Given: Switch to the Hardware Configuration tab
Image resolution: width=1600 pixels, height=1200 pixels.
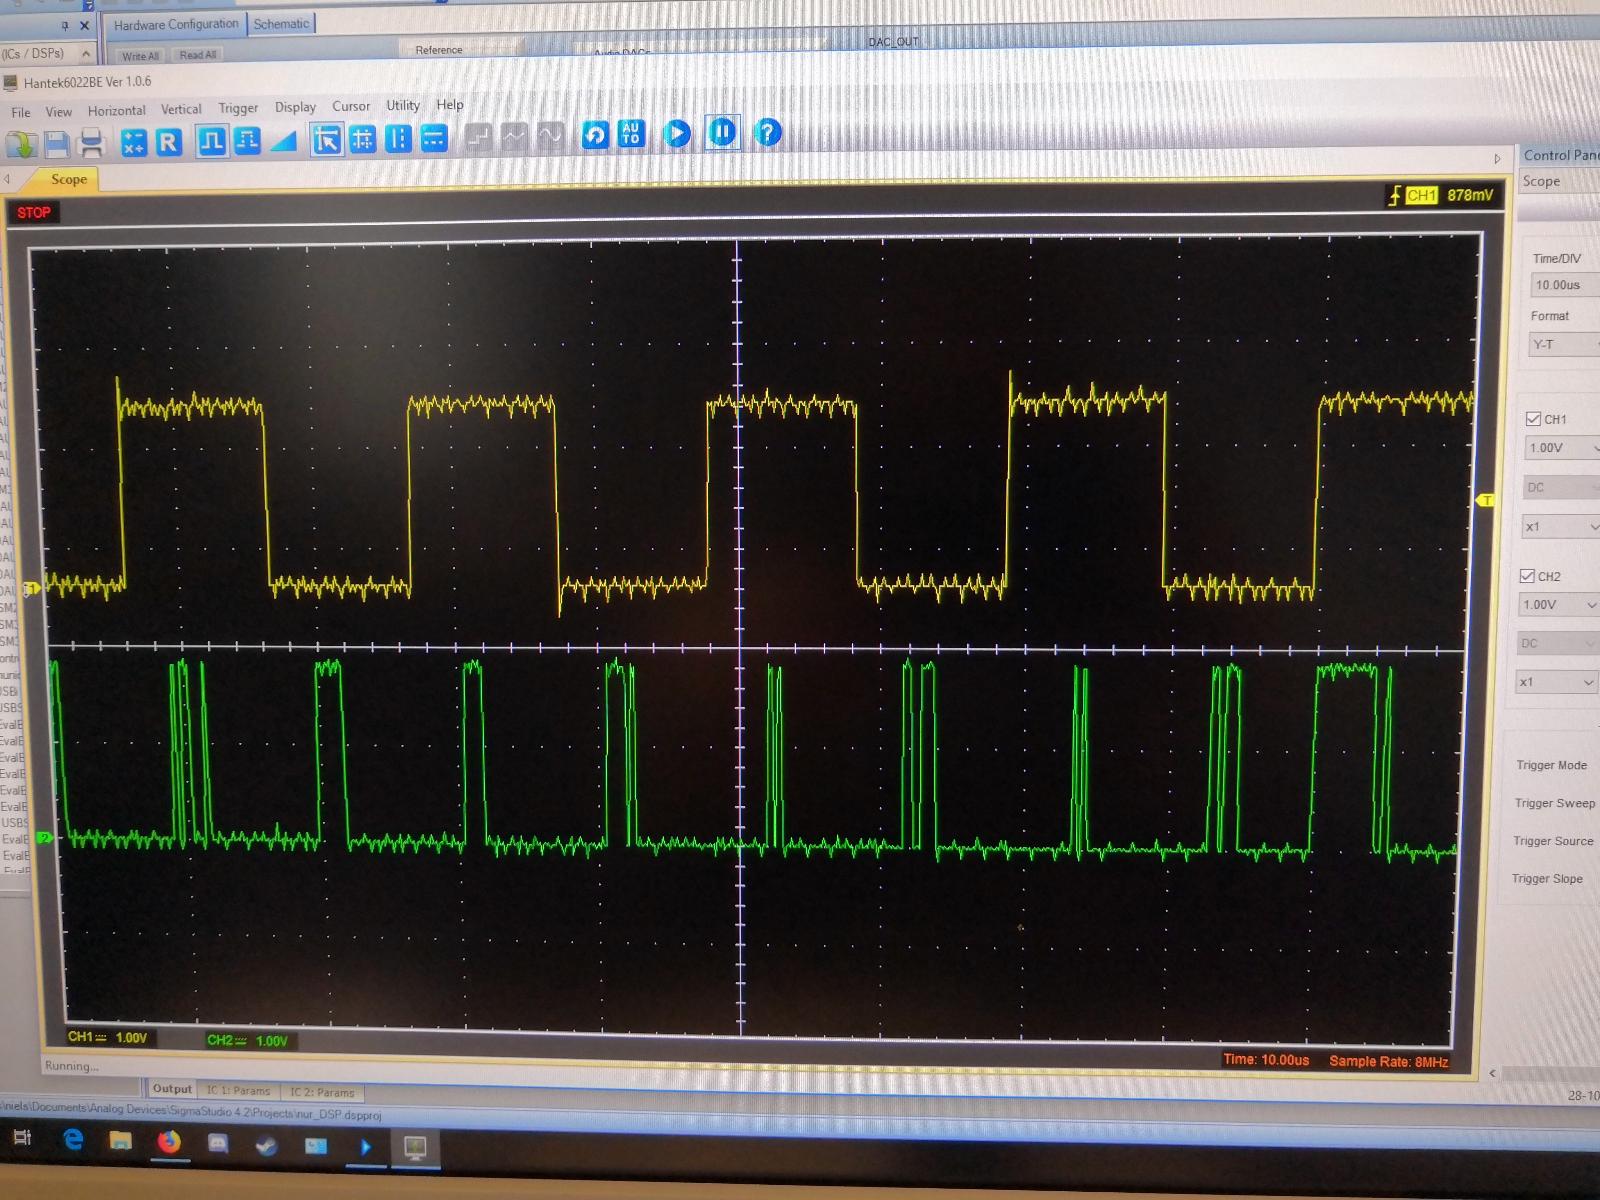Looking at the screenshot, I should tap(176, 24).
